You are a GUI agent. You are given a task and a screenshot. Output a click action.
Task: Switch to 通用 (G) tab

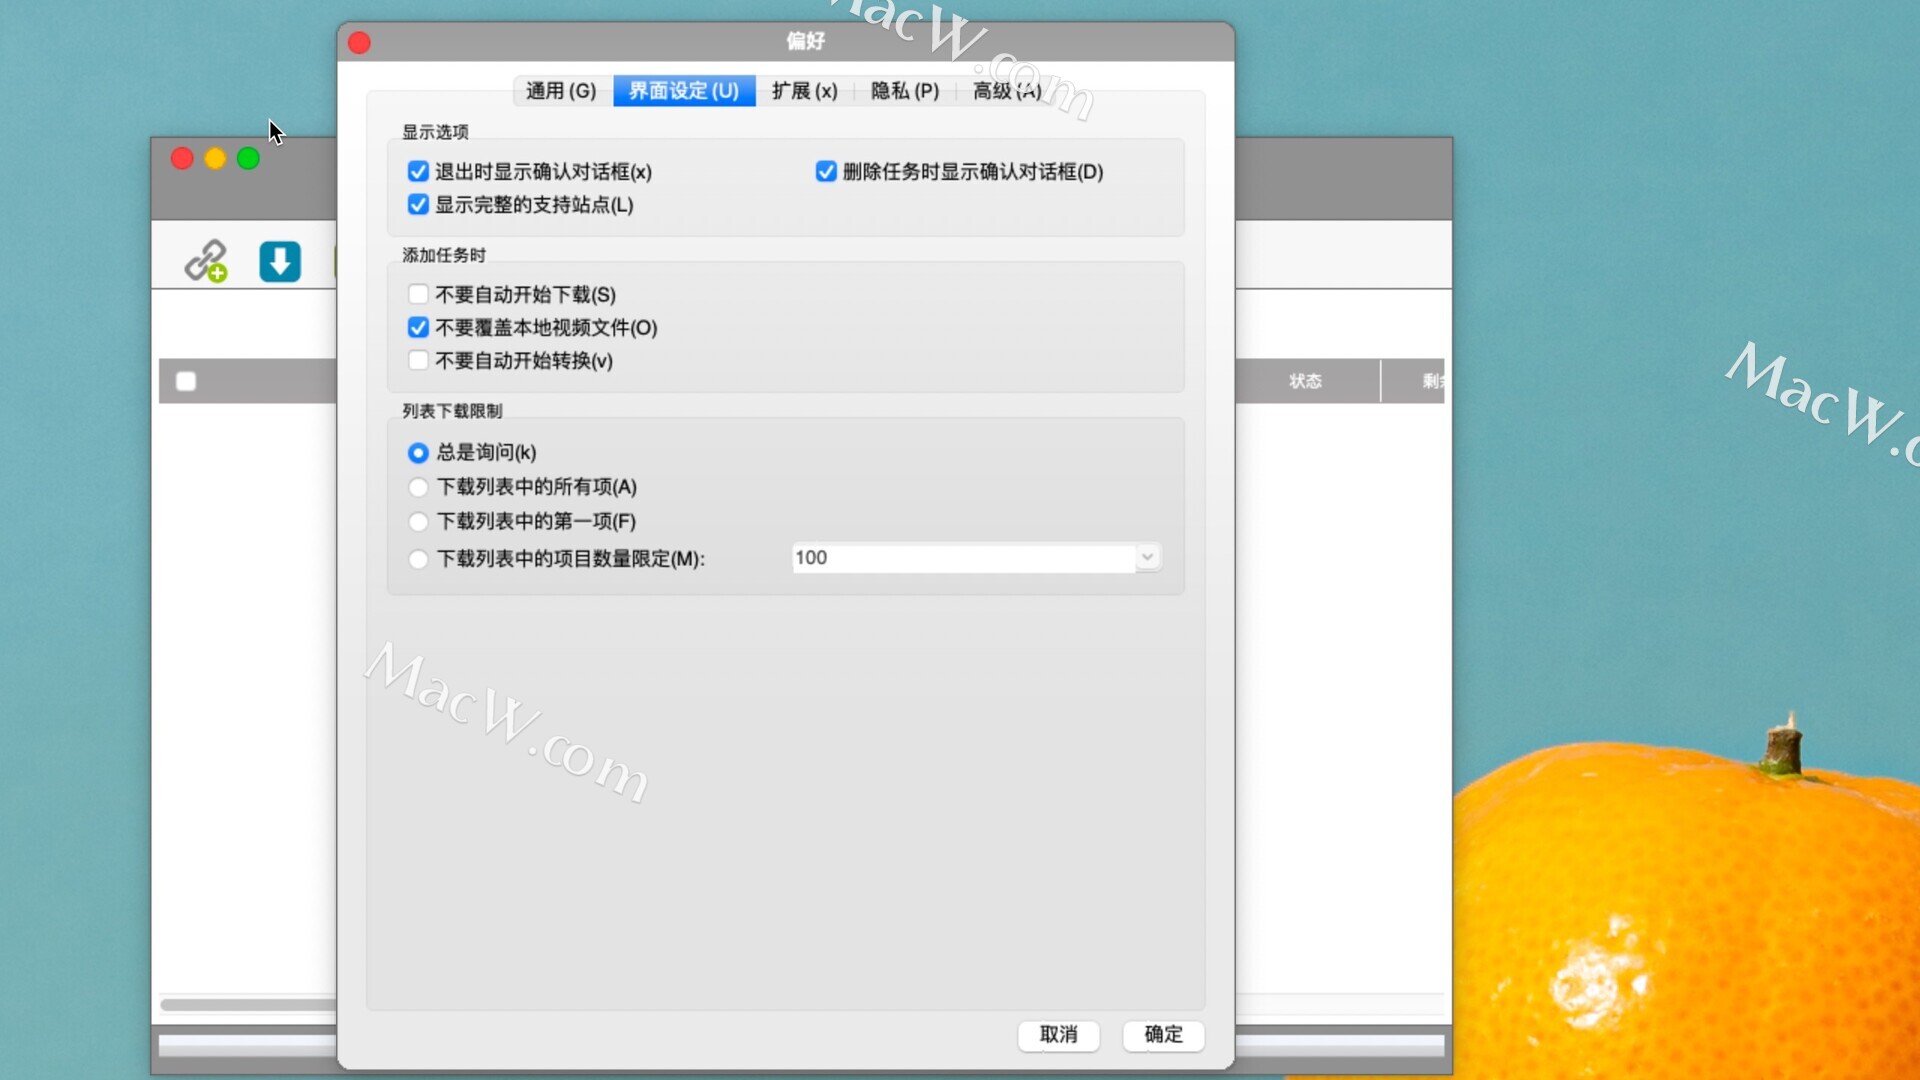click(x=561, y=91)
